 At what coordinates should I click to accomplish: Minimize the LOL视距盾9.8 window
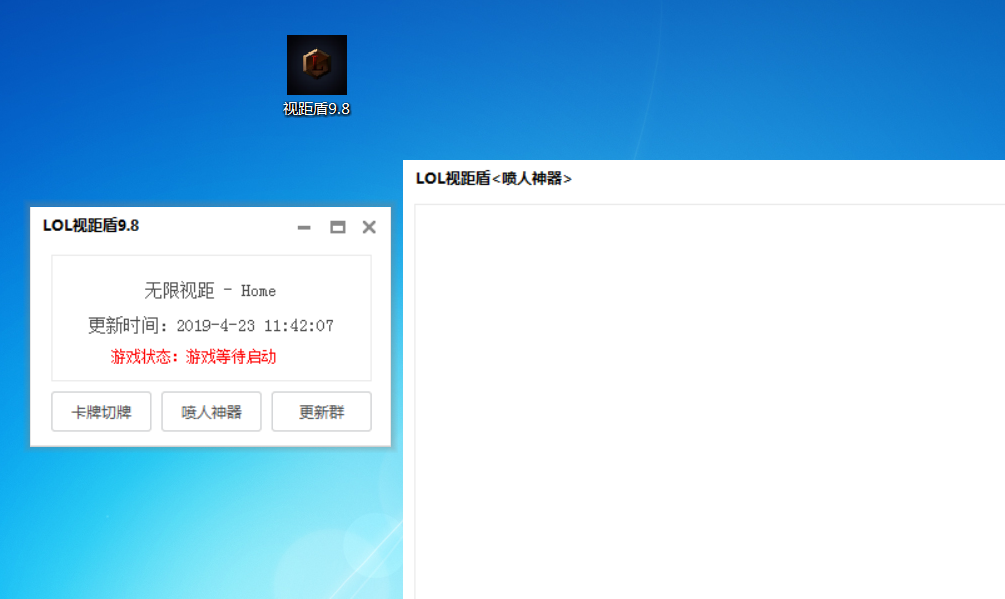304,227
